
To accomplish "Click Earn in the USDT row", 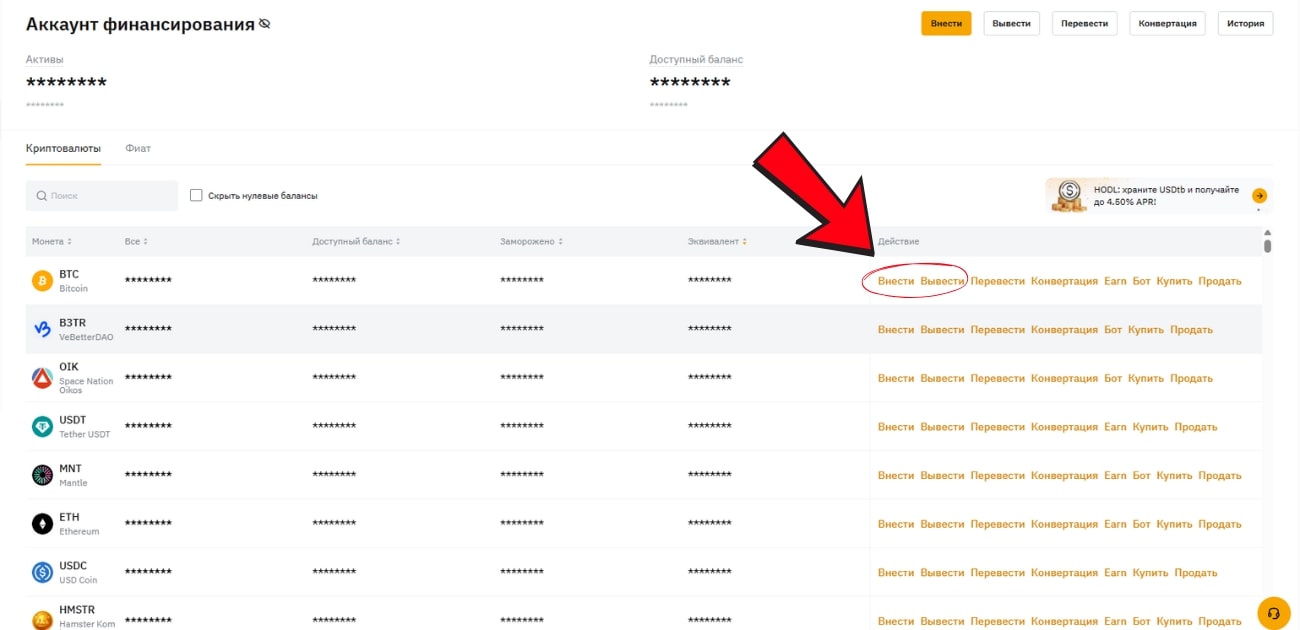I will point(1115,427).
